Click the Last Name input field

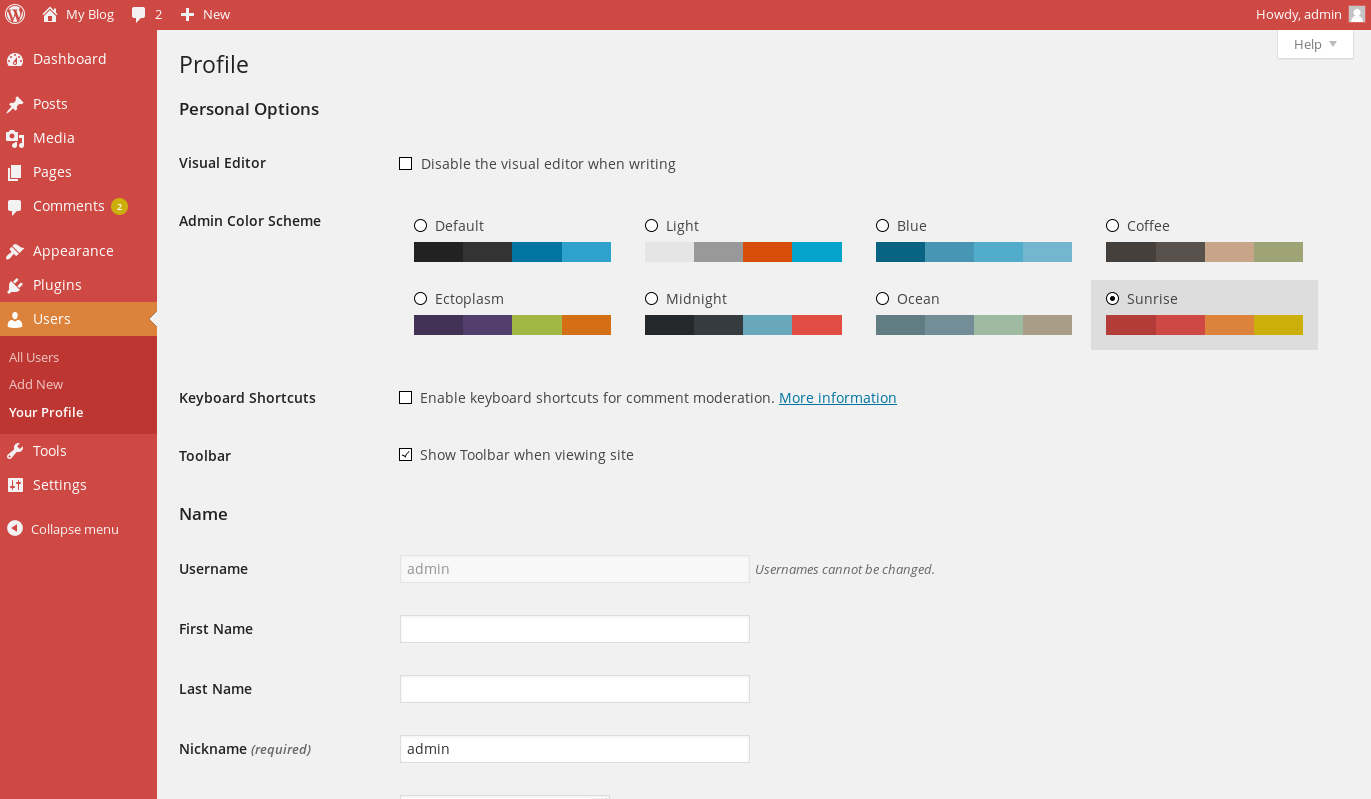575,689
